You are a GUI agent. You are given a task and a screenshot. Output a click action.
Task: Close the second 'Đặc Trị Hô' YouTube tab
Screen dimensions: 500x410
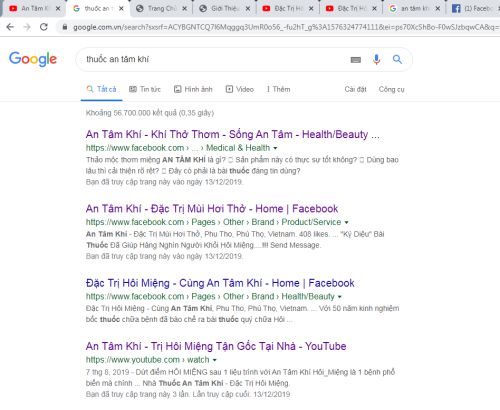(374, 9)
